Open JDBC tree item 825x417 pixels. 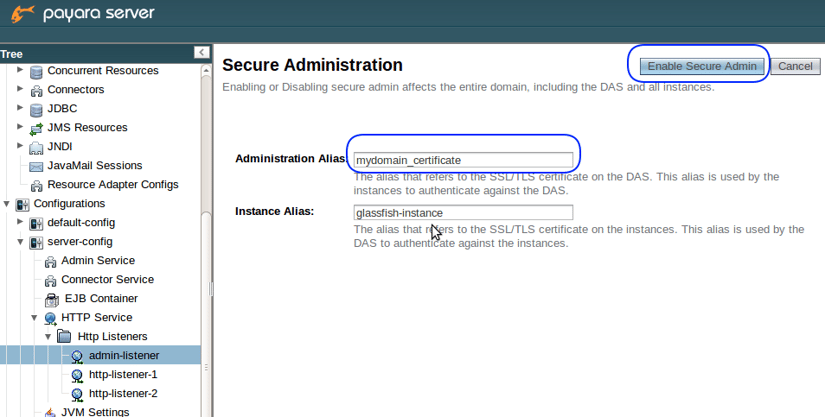click(x=62, y=108)
